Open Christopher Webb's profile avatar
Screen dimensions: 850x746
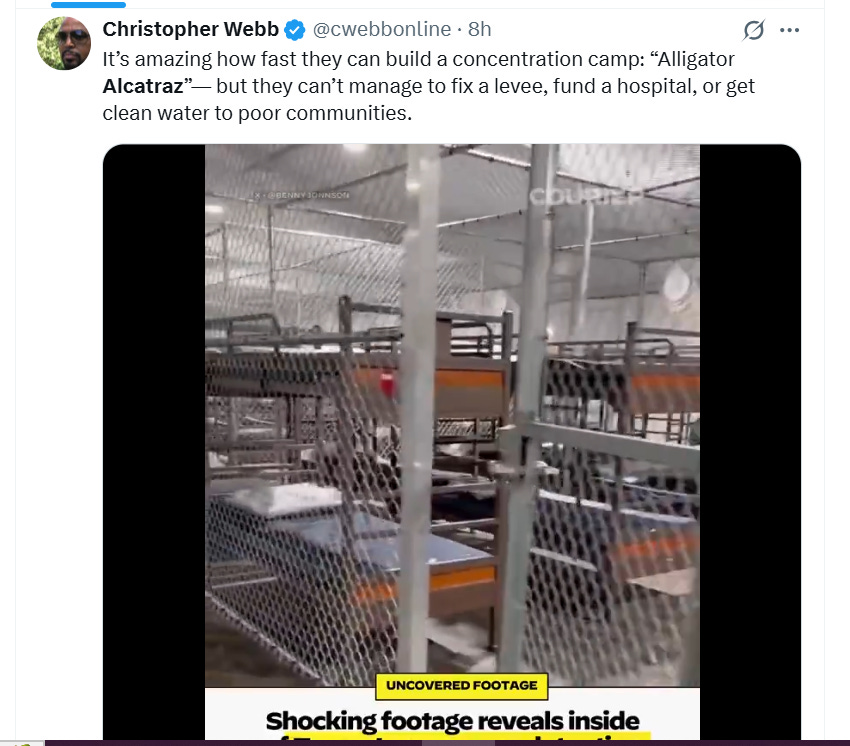coord(64,43)
